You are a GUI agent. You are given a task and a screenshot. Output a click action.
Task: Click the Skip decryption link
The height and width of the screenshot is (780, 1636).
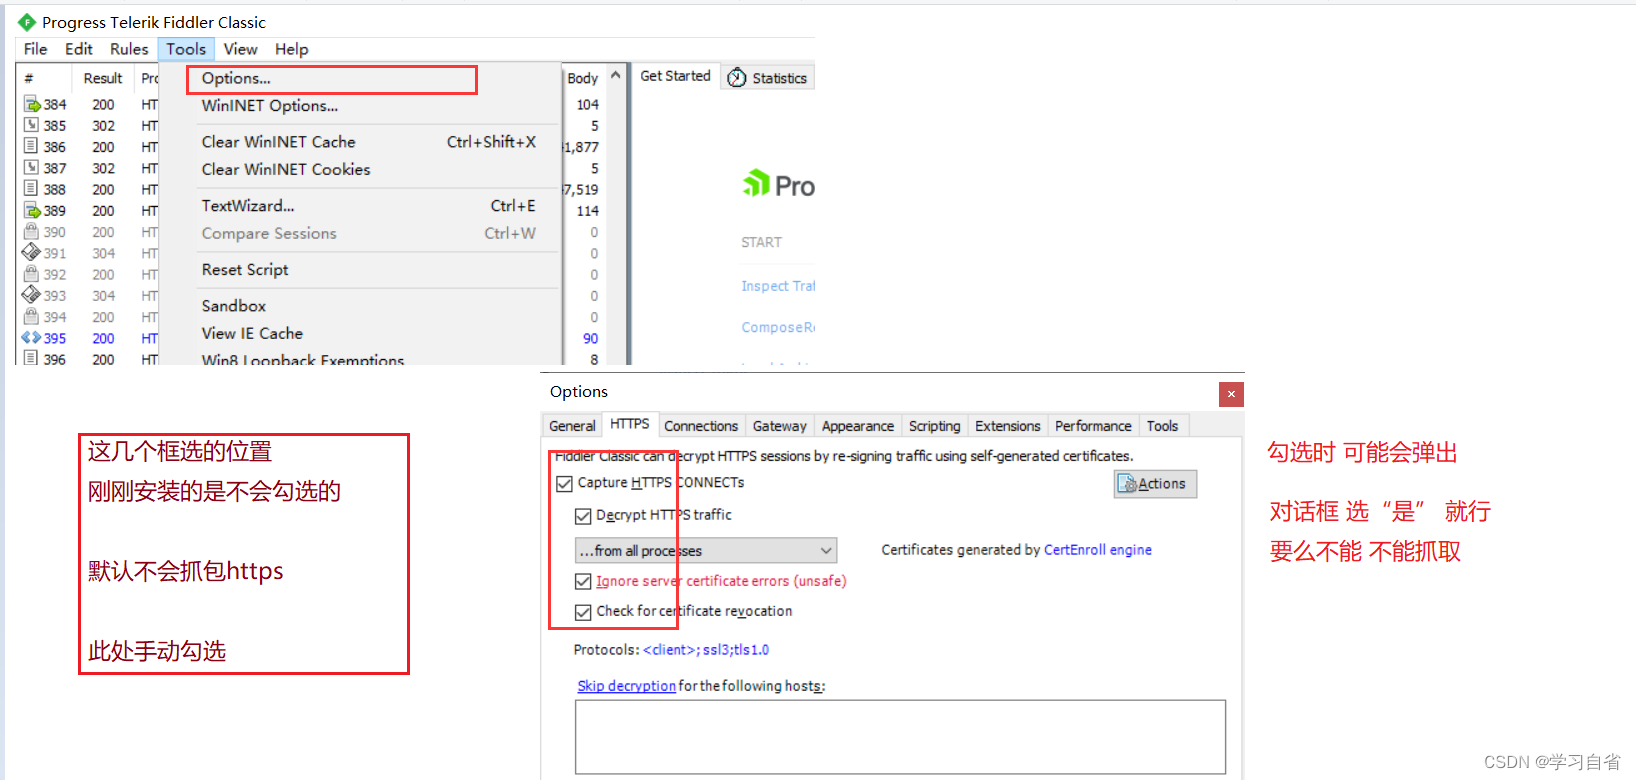[x=627, y=686]
